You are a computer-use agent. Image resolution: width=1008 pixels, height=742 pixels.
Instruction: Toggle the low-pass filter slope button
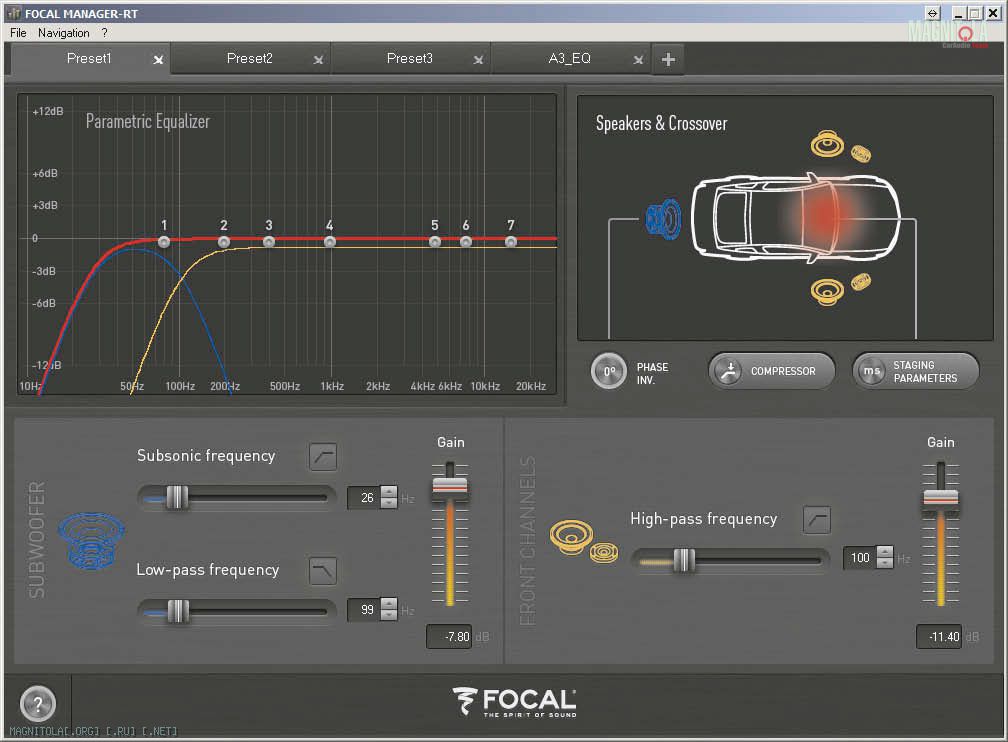coord(323,570)
